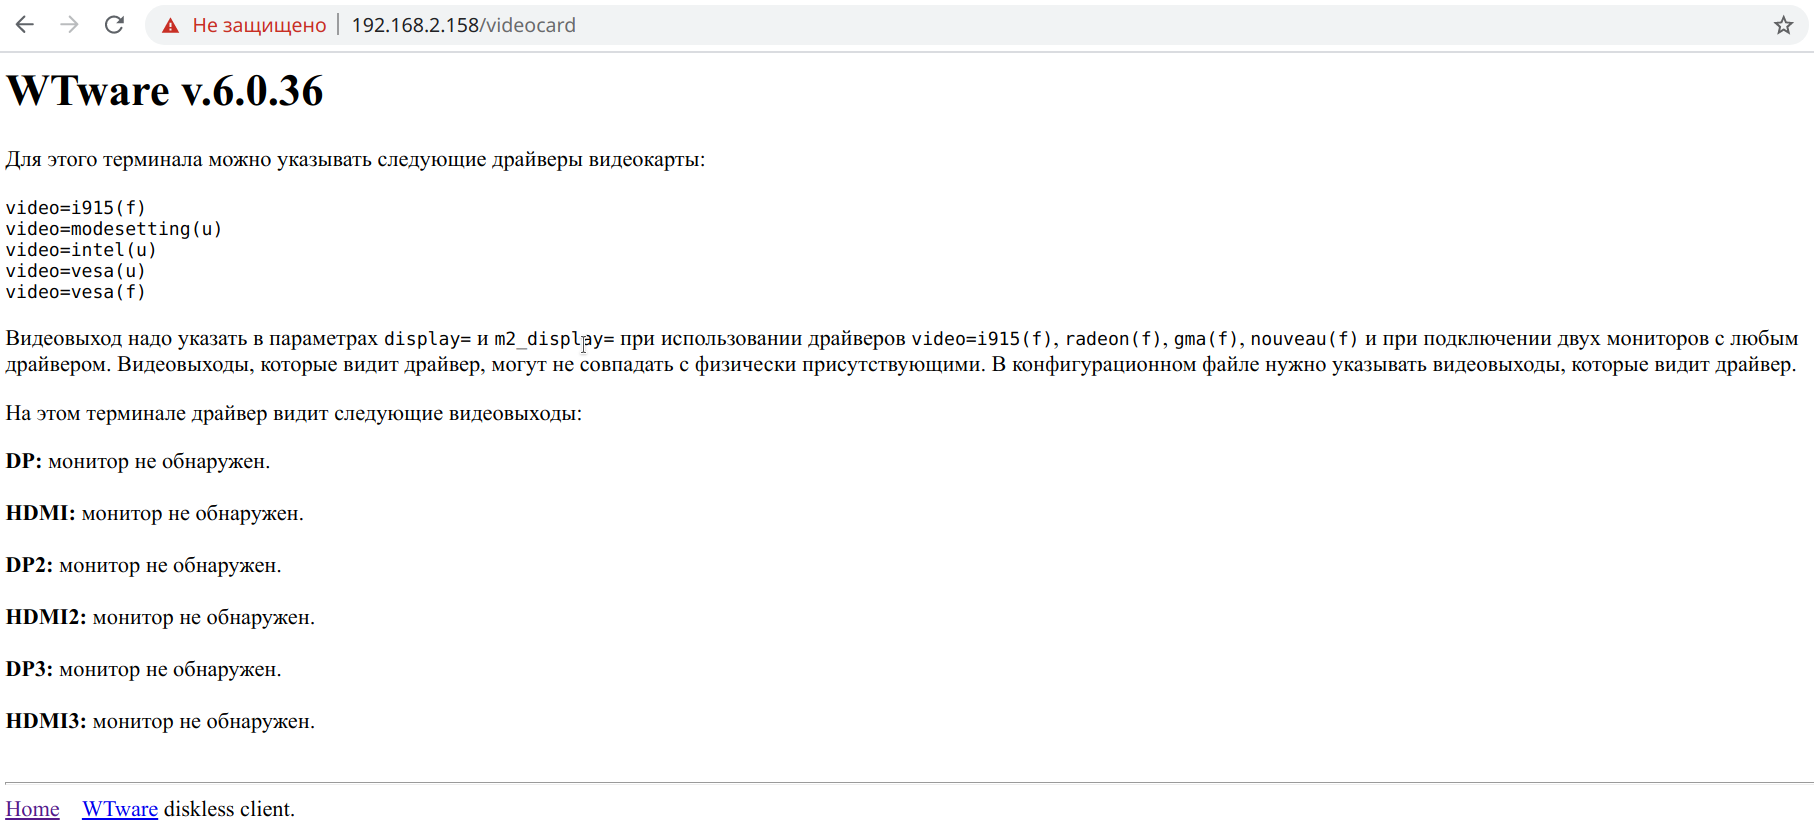Open site info via "Не защищено" label
The image size is (1814, 832).
(x=259, y=25)
